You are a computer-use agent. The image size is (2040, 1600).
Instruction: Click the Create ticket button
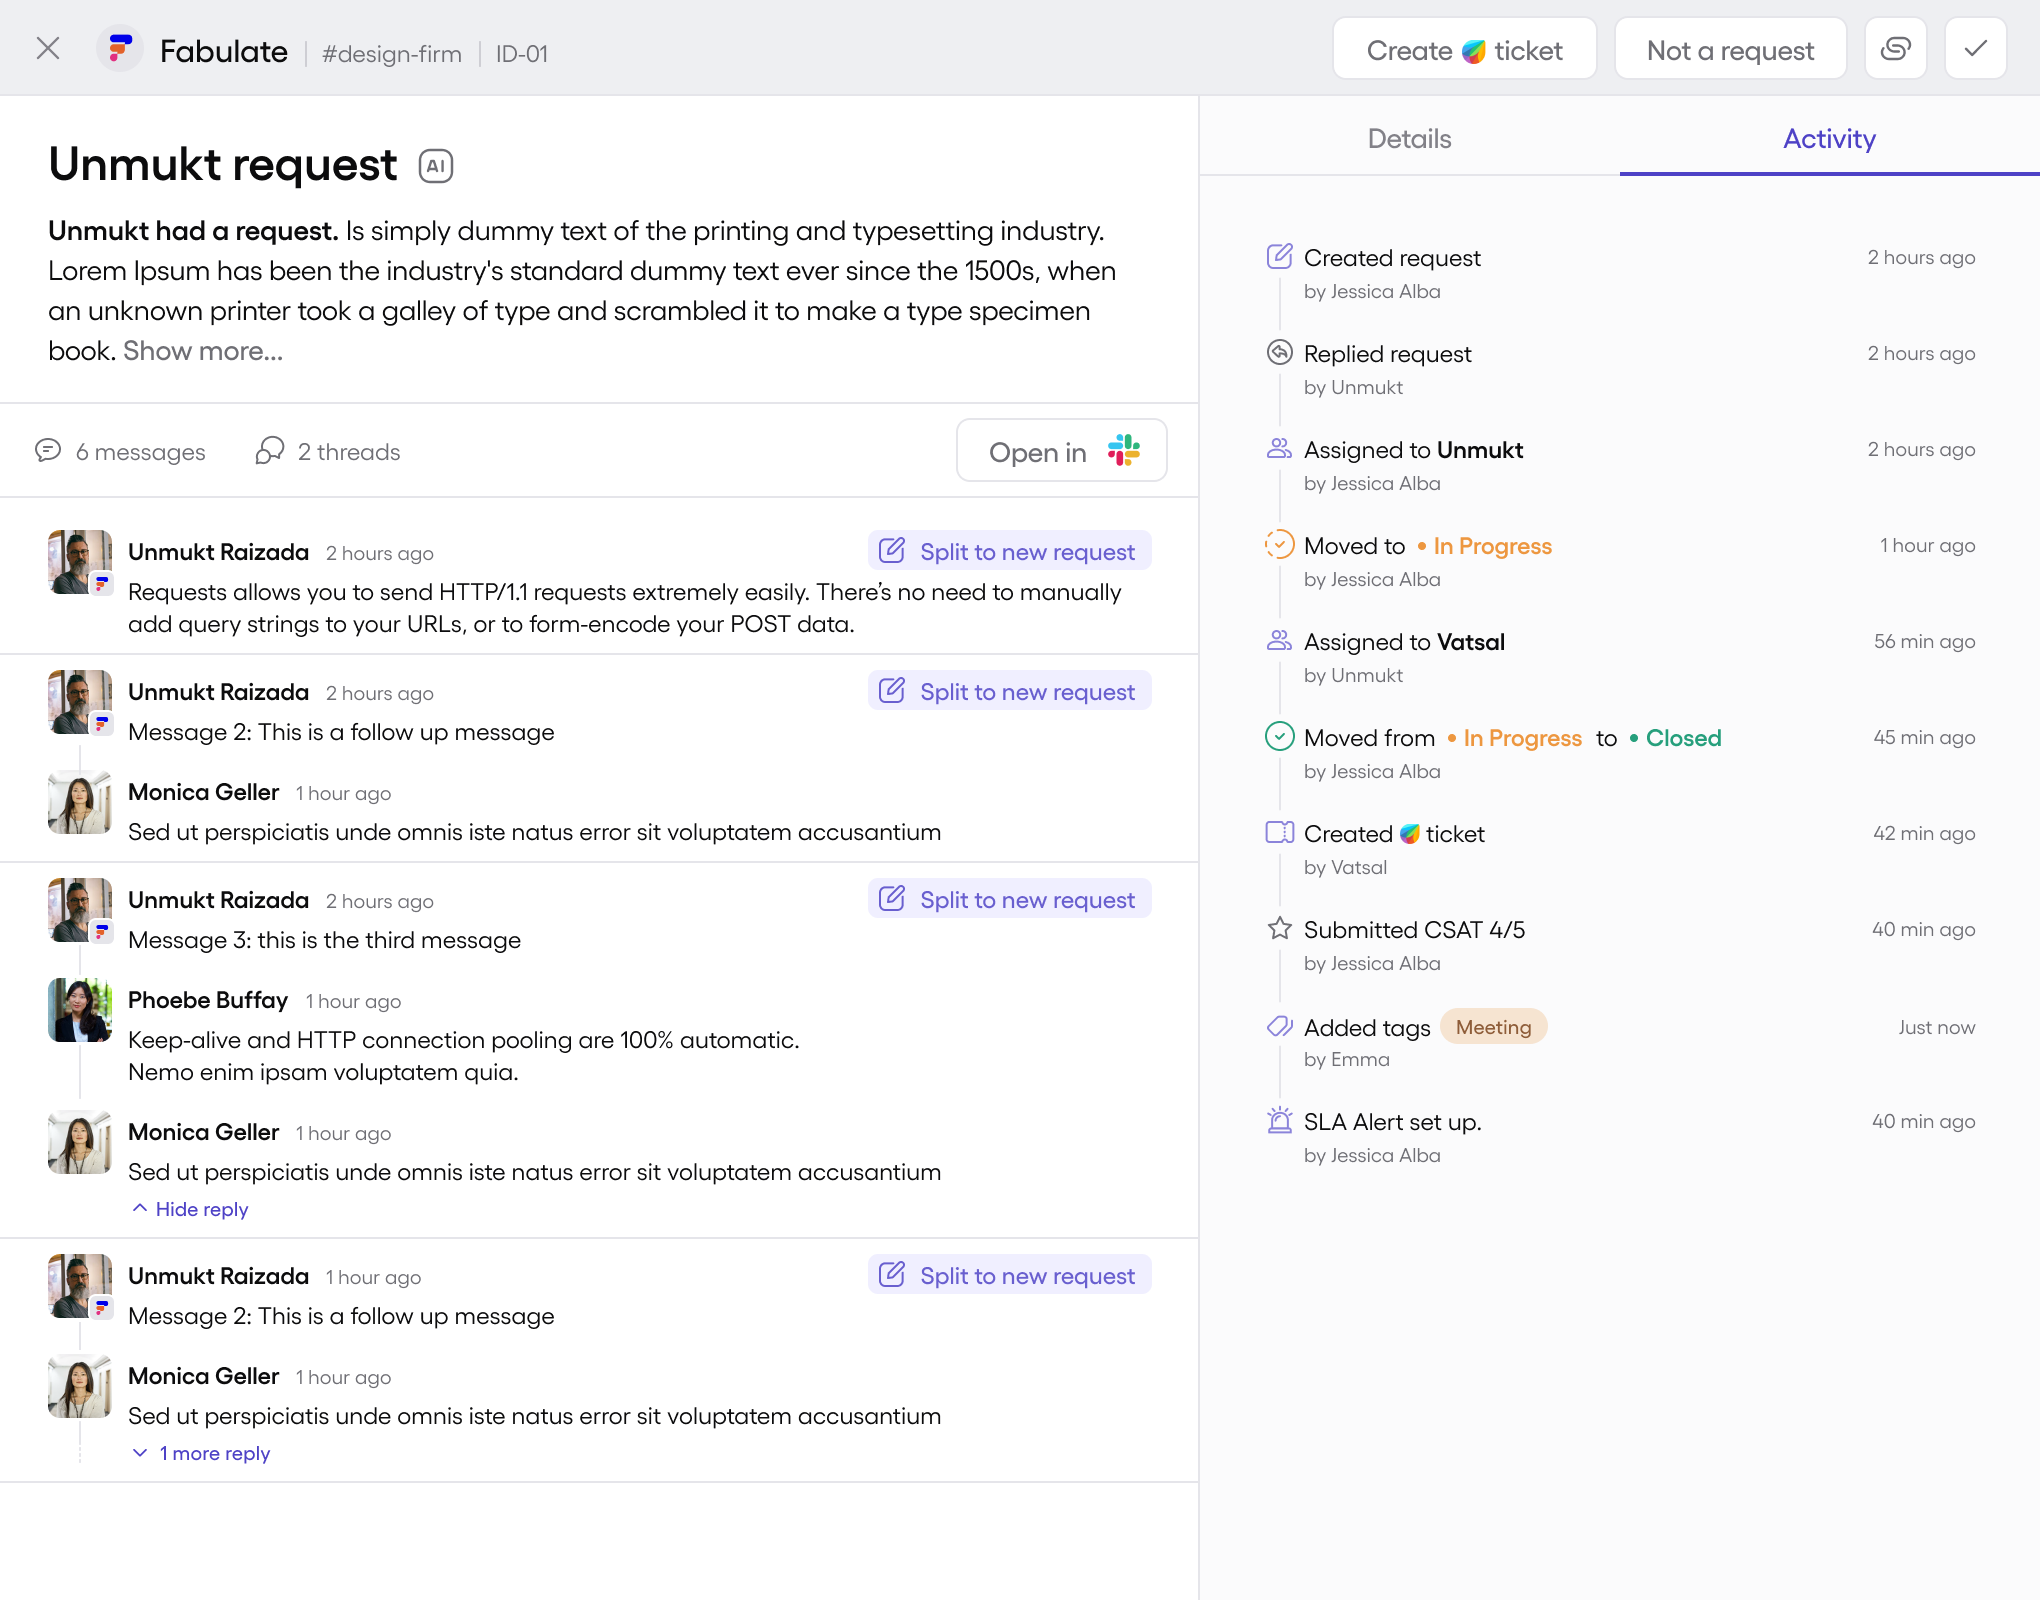pos(1464,50)
